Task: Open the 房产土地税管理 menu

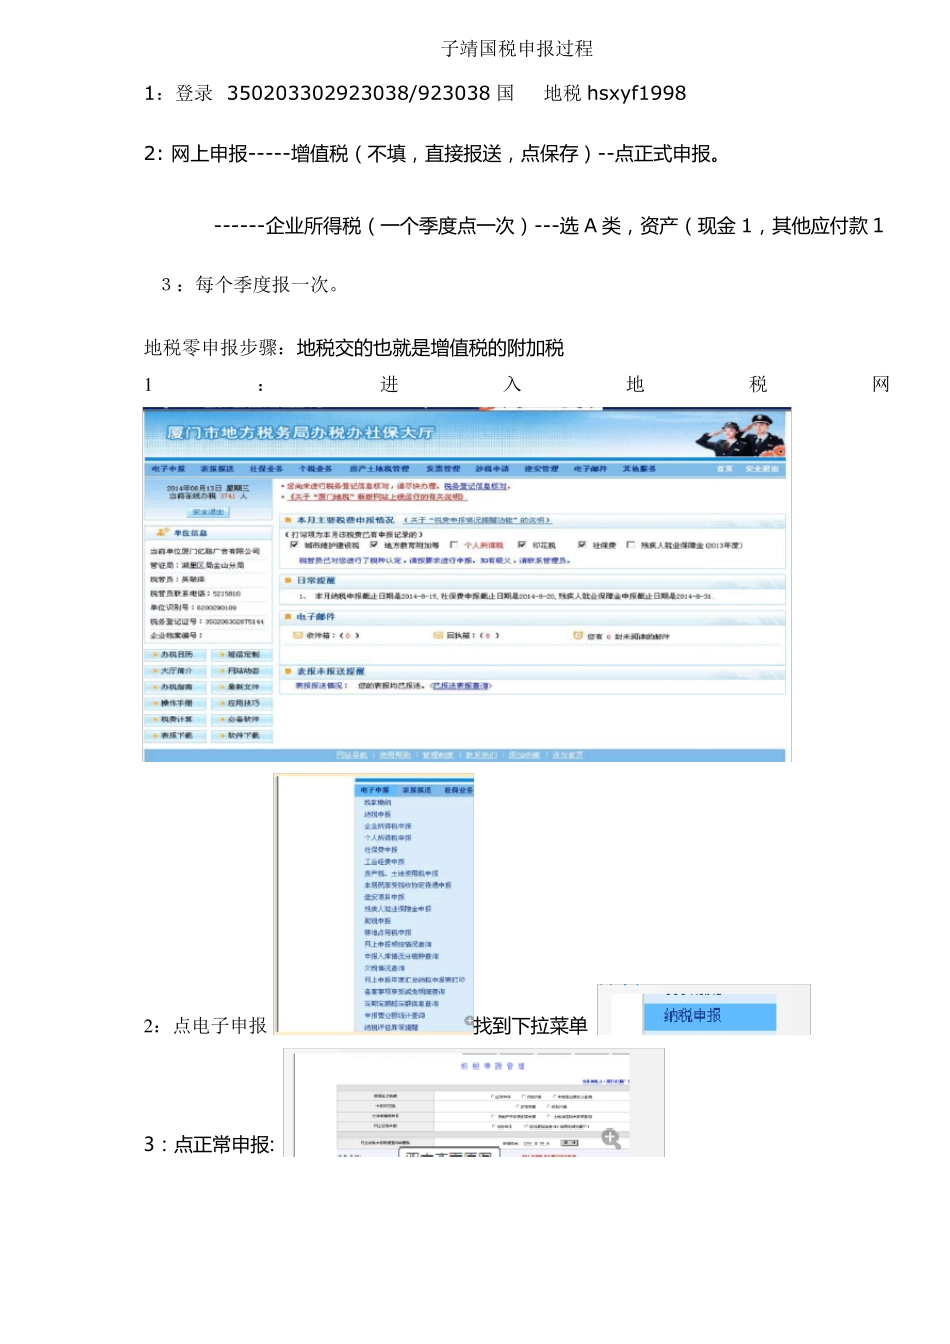Action: pos(379,469)
